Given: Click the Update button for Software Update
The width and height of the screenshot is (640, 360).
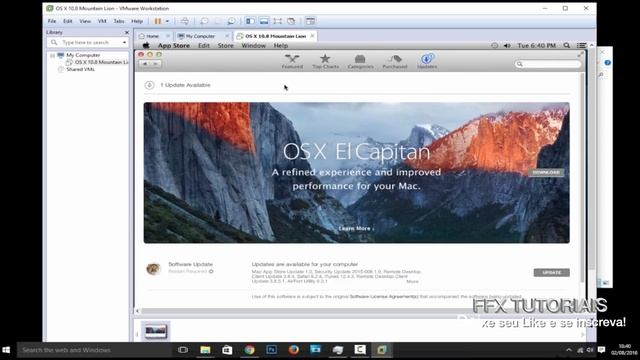Looking at the screenshot, I should 551,272.
